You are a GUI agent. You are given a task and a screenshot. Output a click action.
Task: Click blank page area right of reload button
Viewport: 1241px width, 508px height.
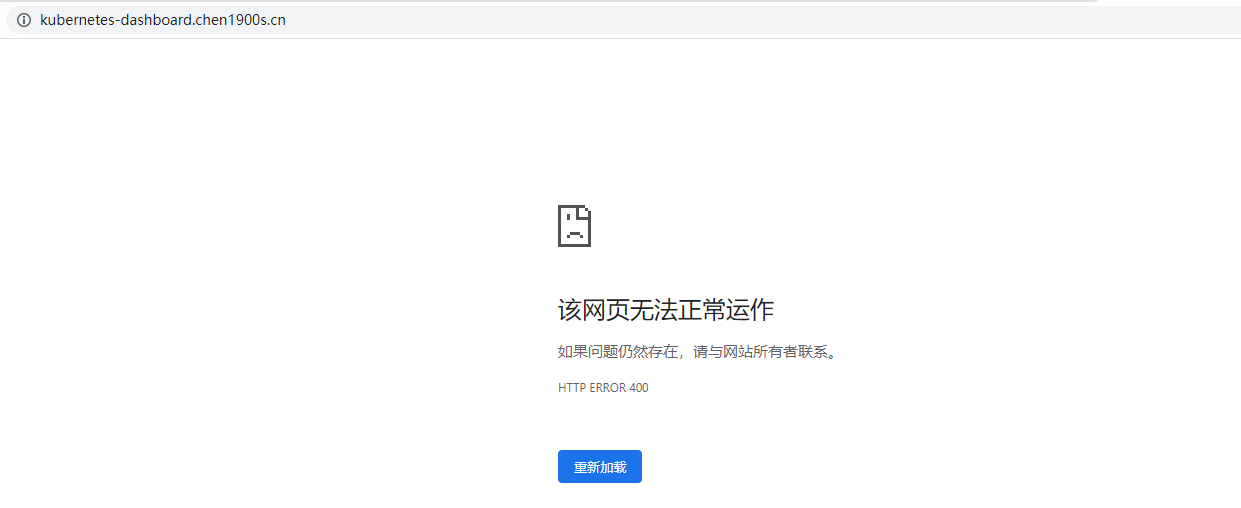(850, 467)
